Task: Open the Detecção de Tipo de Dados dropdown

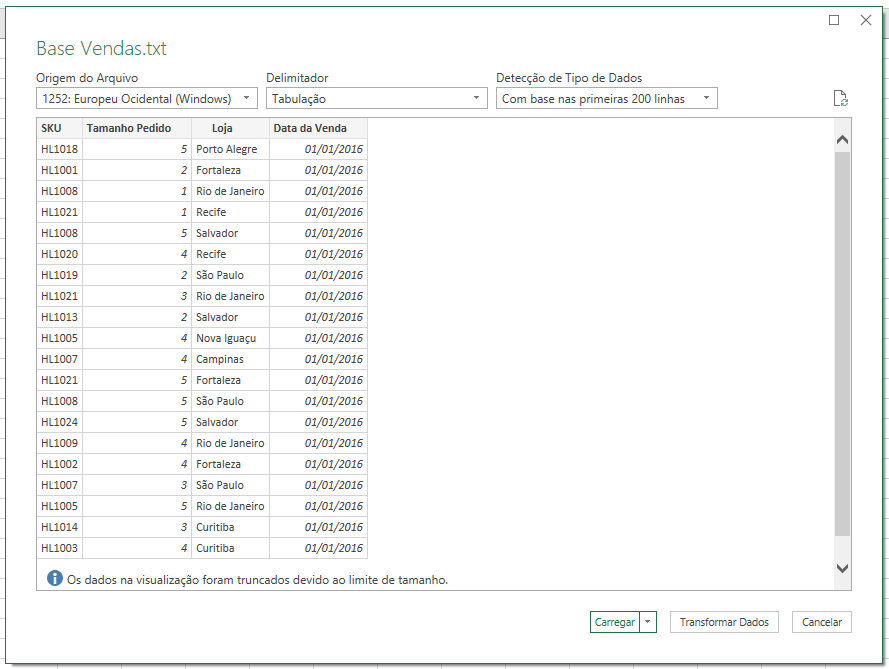Action: (607, 98)
